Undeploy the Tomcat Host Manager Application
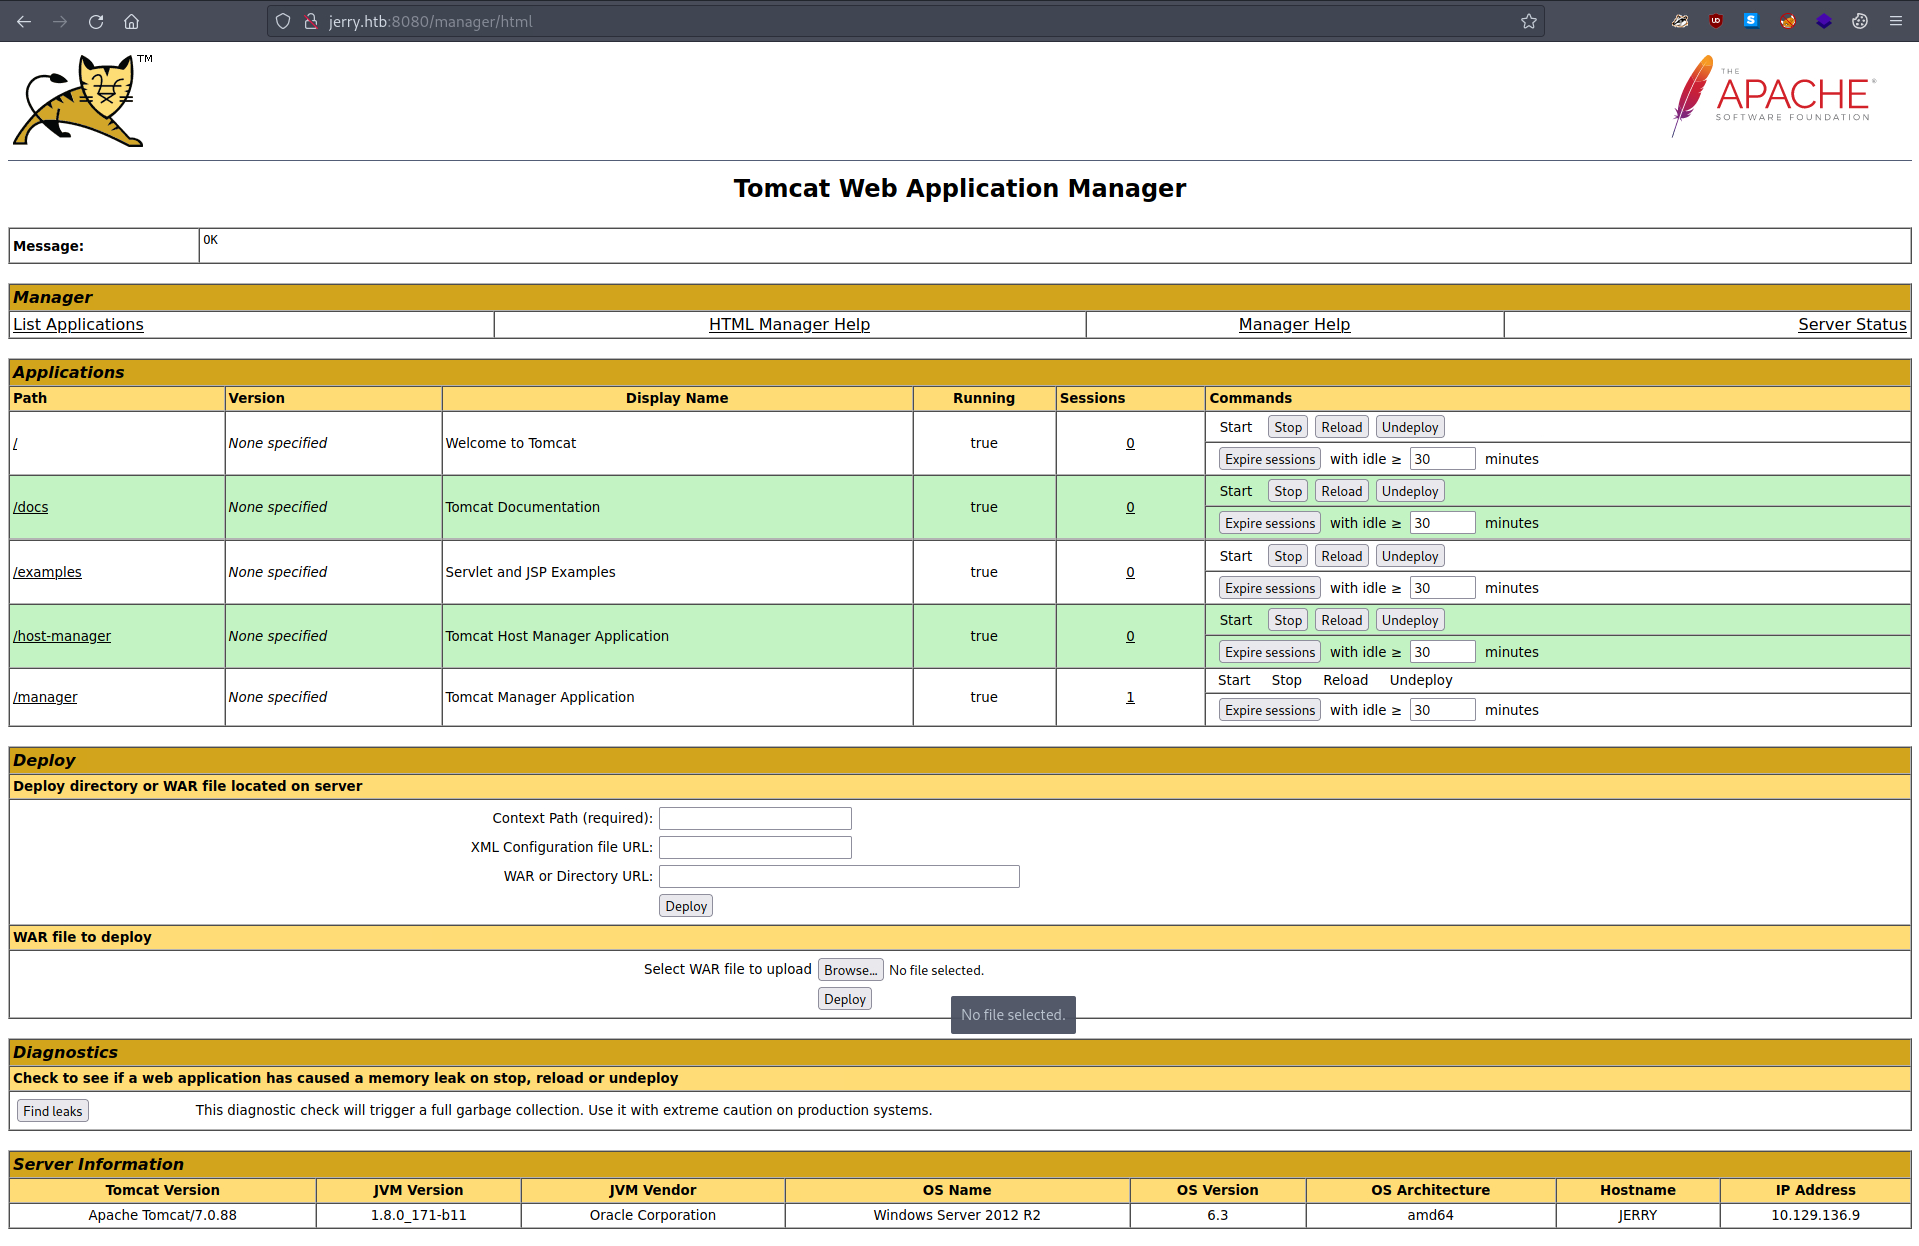The width and height of the screenshot is (1919, 1246). pyautogui.click(x=1410, y=620)
